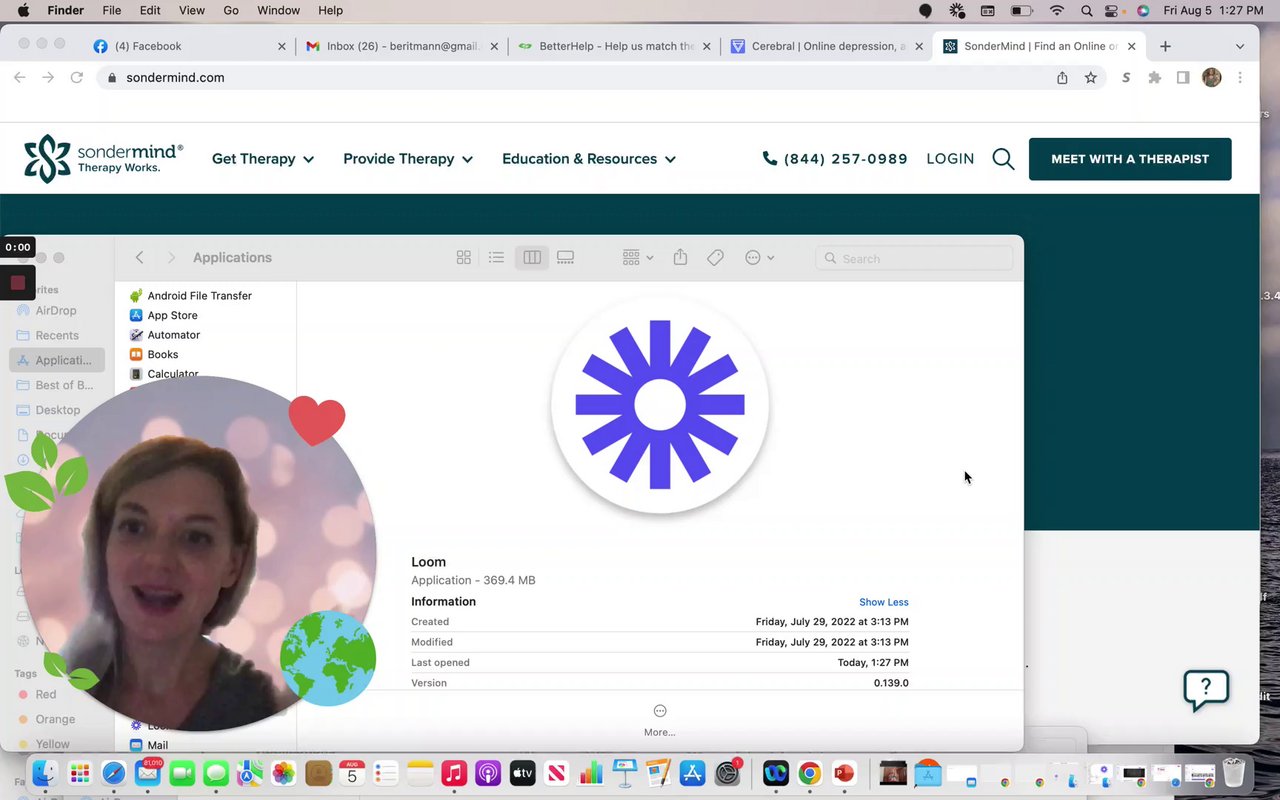The width and height of the screenshot is (1280, 800).
Task: Launch Google Chrome from the Dock
Action: tap(810, 773)
